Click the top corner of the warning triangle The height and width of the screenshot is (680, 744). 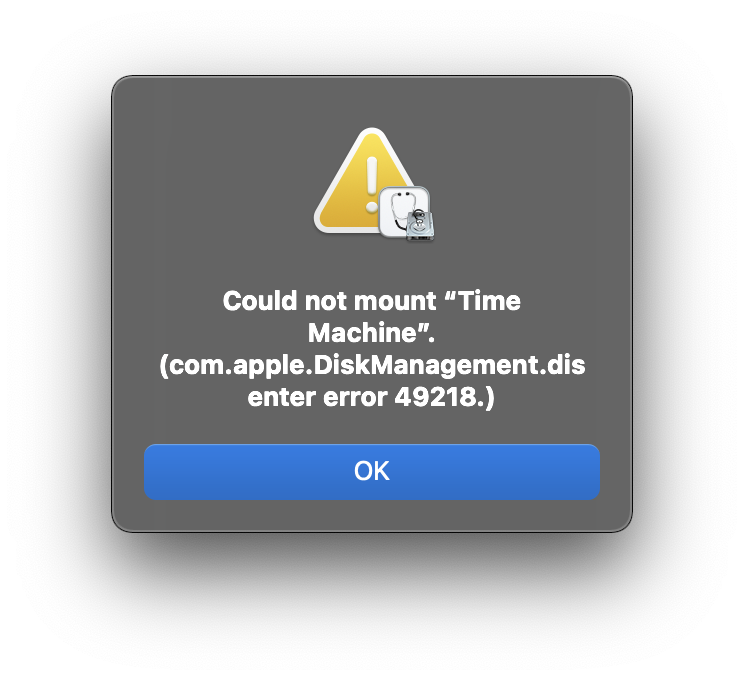click(x=372, y=134)
